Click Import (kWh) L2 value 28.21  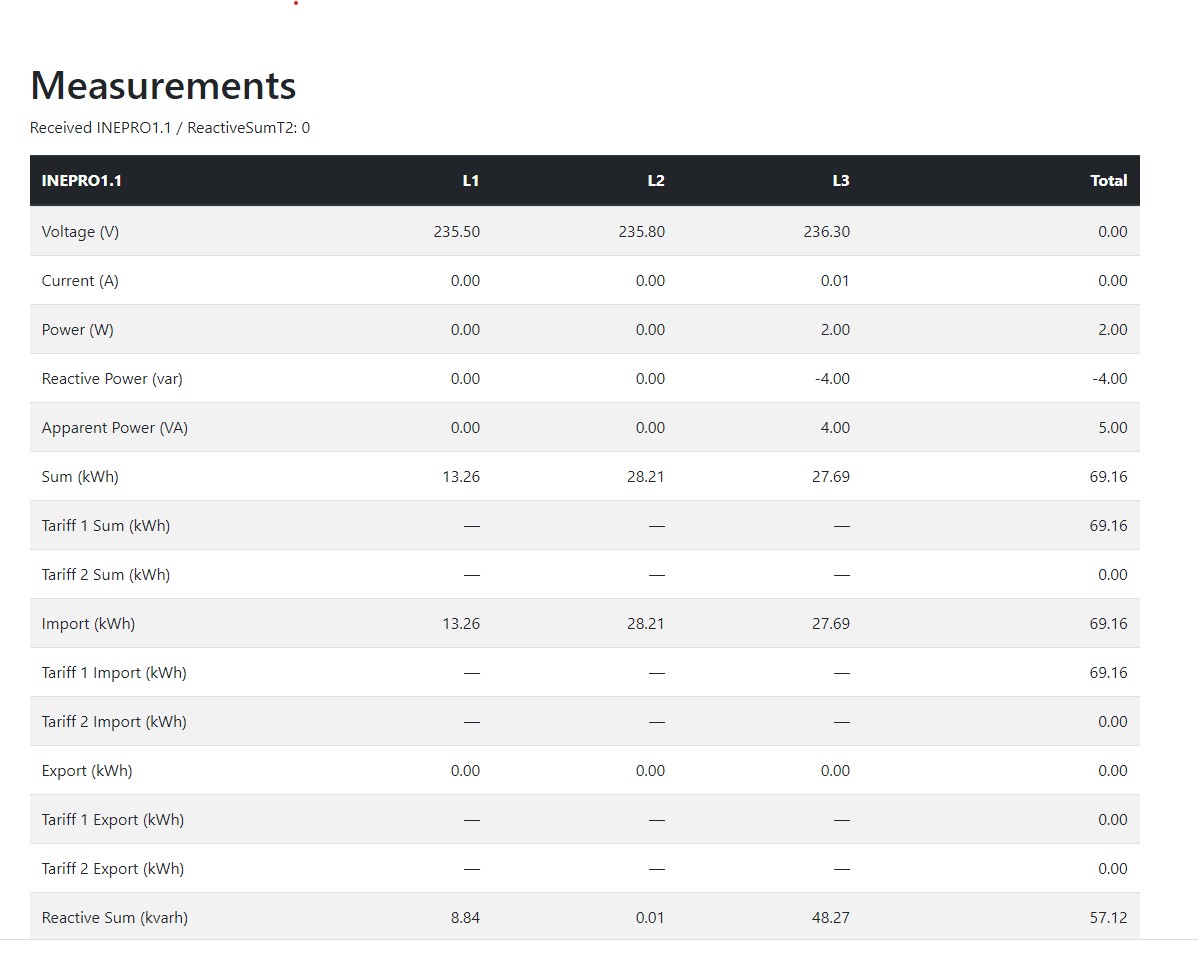646,623
